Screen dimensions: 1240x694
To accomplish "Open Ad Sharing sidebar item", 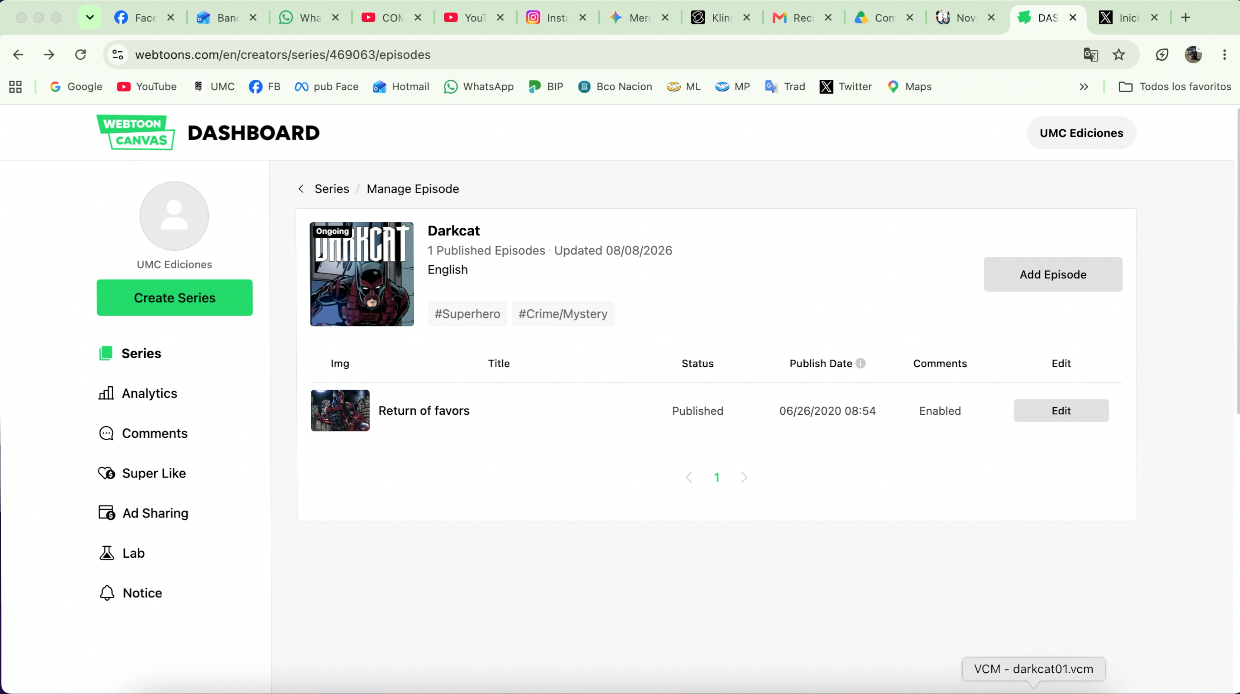I will click(x=155, y=513).
